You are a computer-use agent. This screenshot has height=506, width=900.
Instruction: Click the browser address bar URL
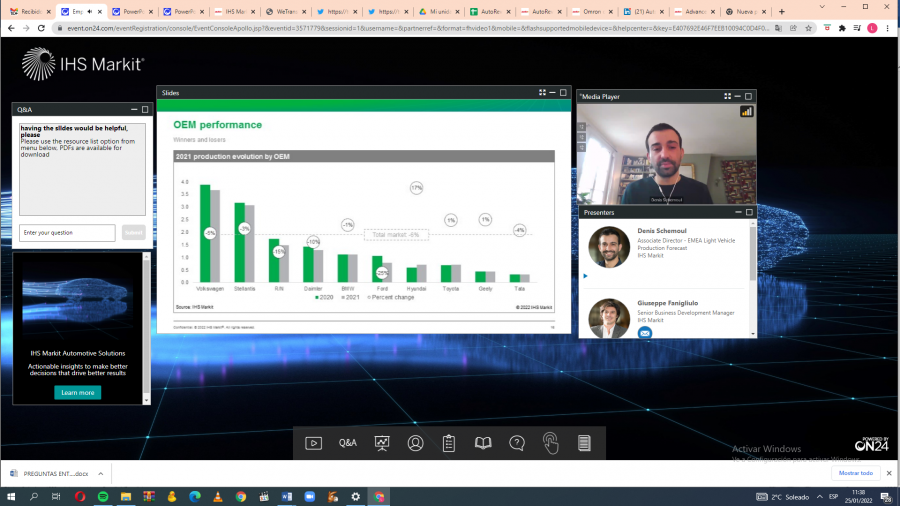point(417,28)
